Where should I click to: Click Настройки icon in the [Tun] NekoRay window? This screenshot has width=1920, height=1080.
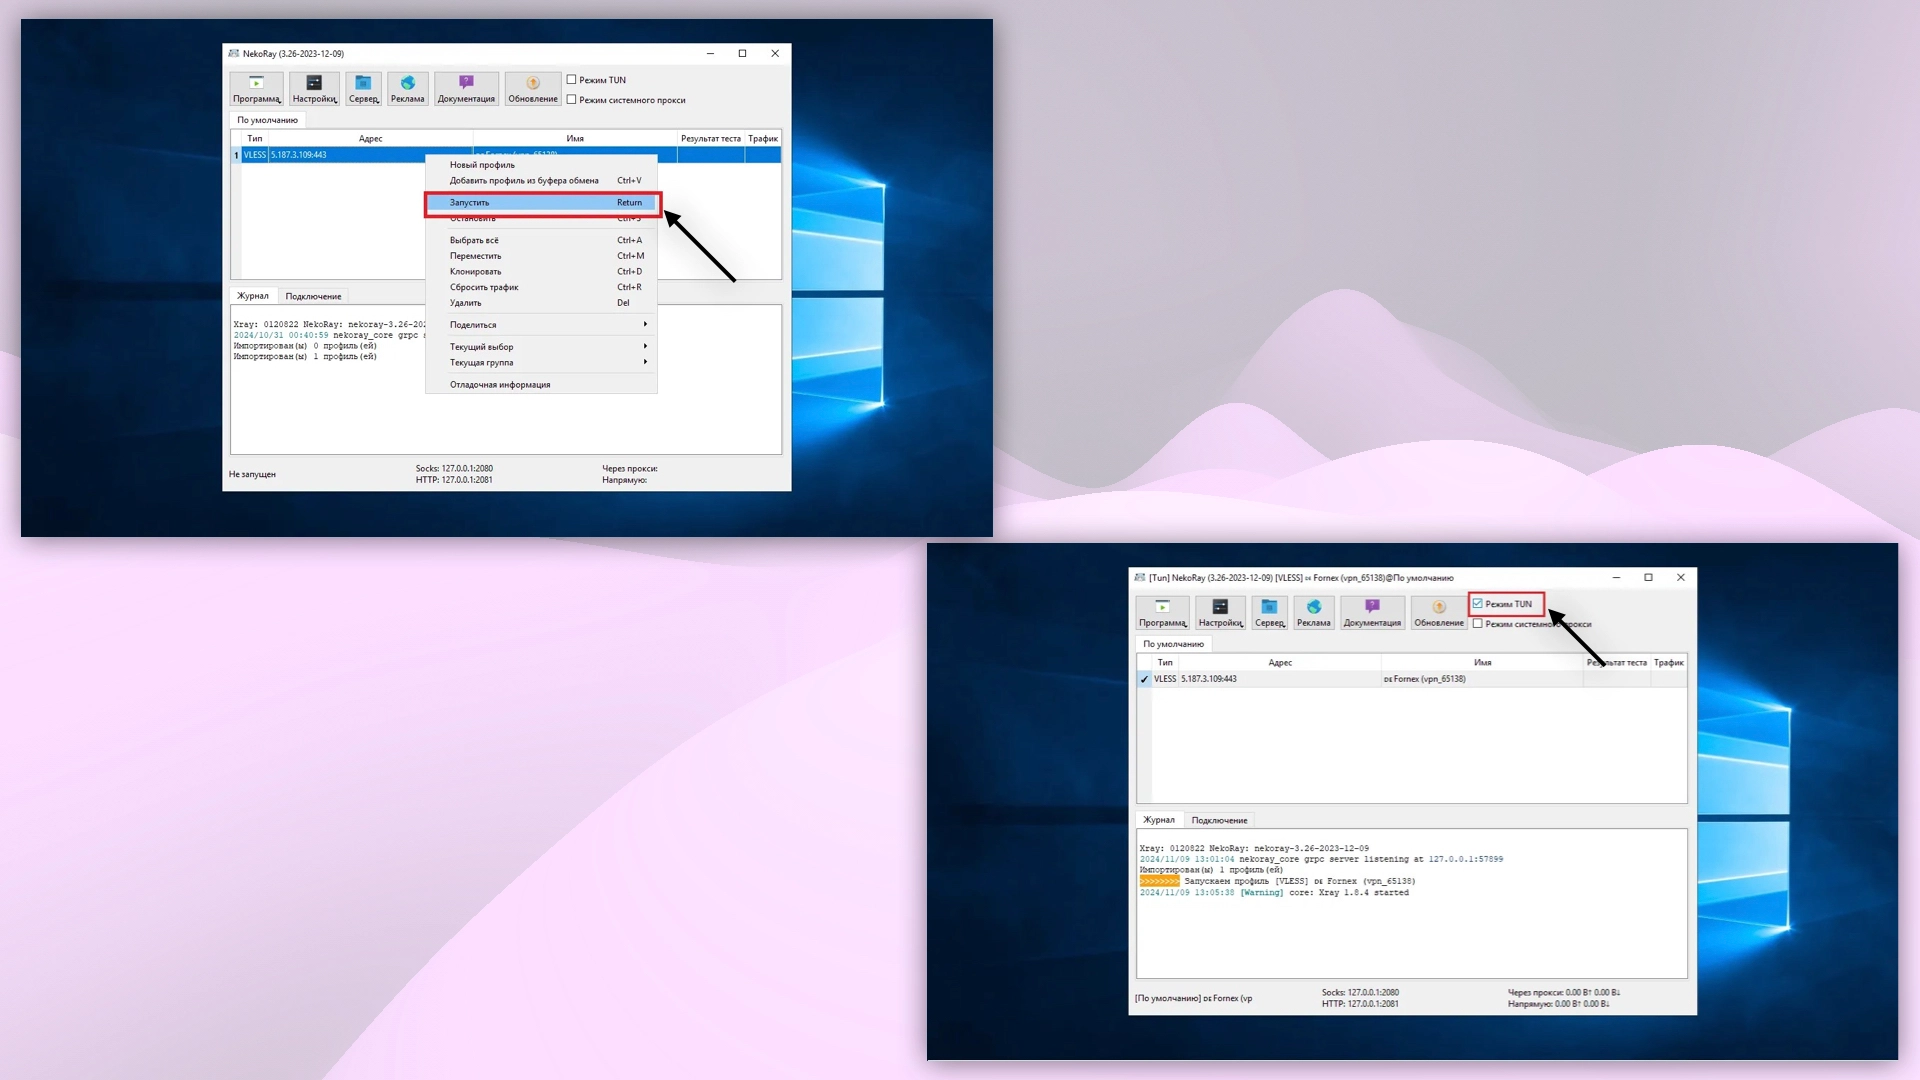pos(1220,612)
